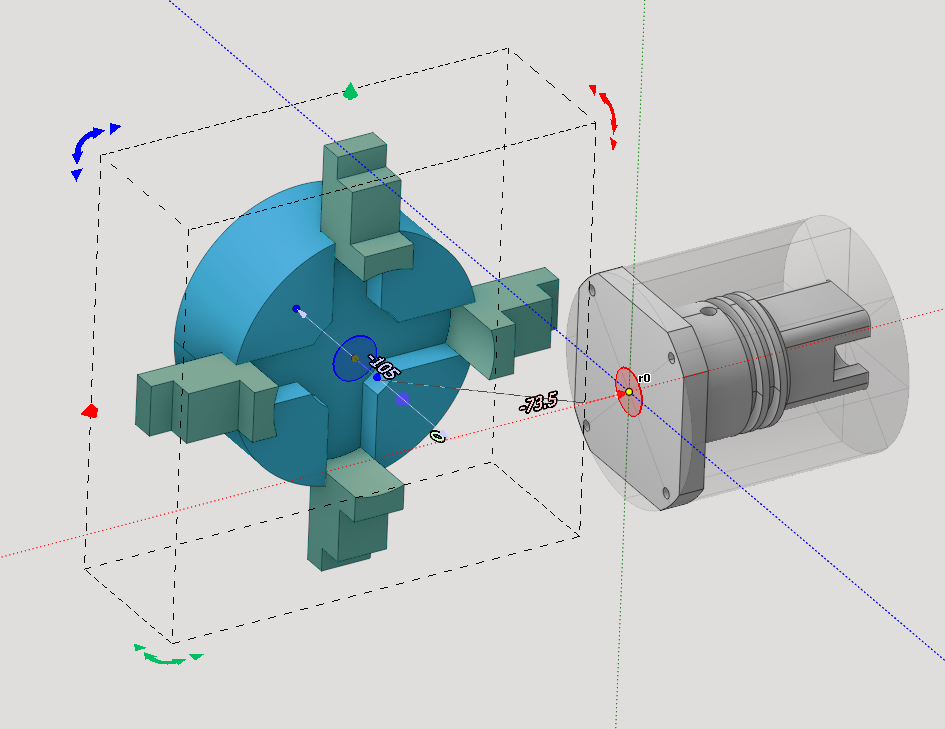Click the red rotation arrow handle

pos(606,113)
